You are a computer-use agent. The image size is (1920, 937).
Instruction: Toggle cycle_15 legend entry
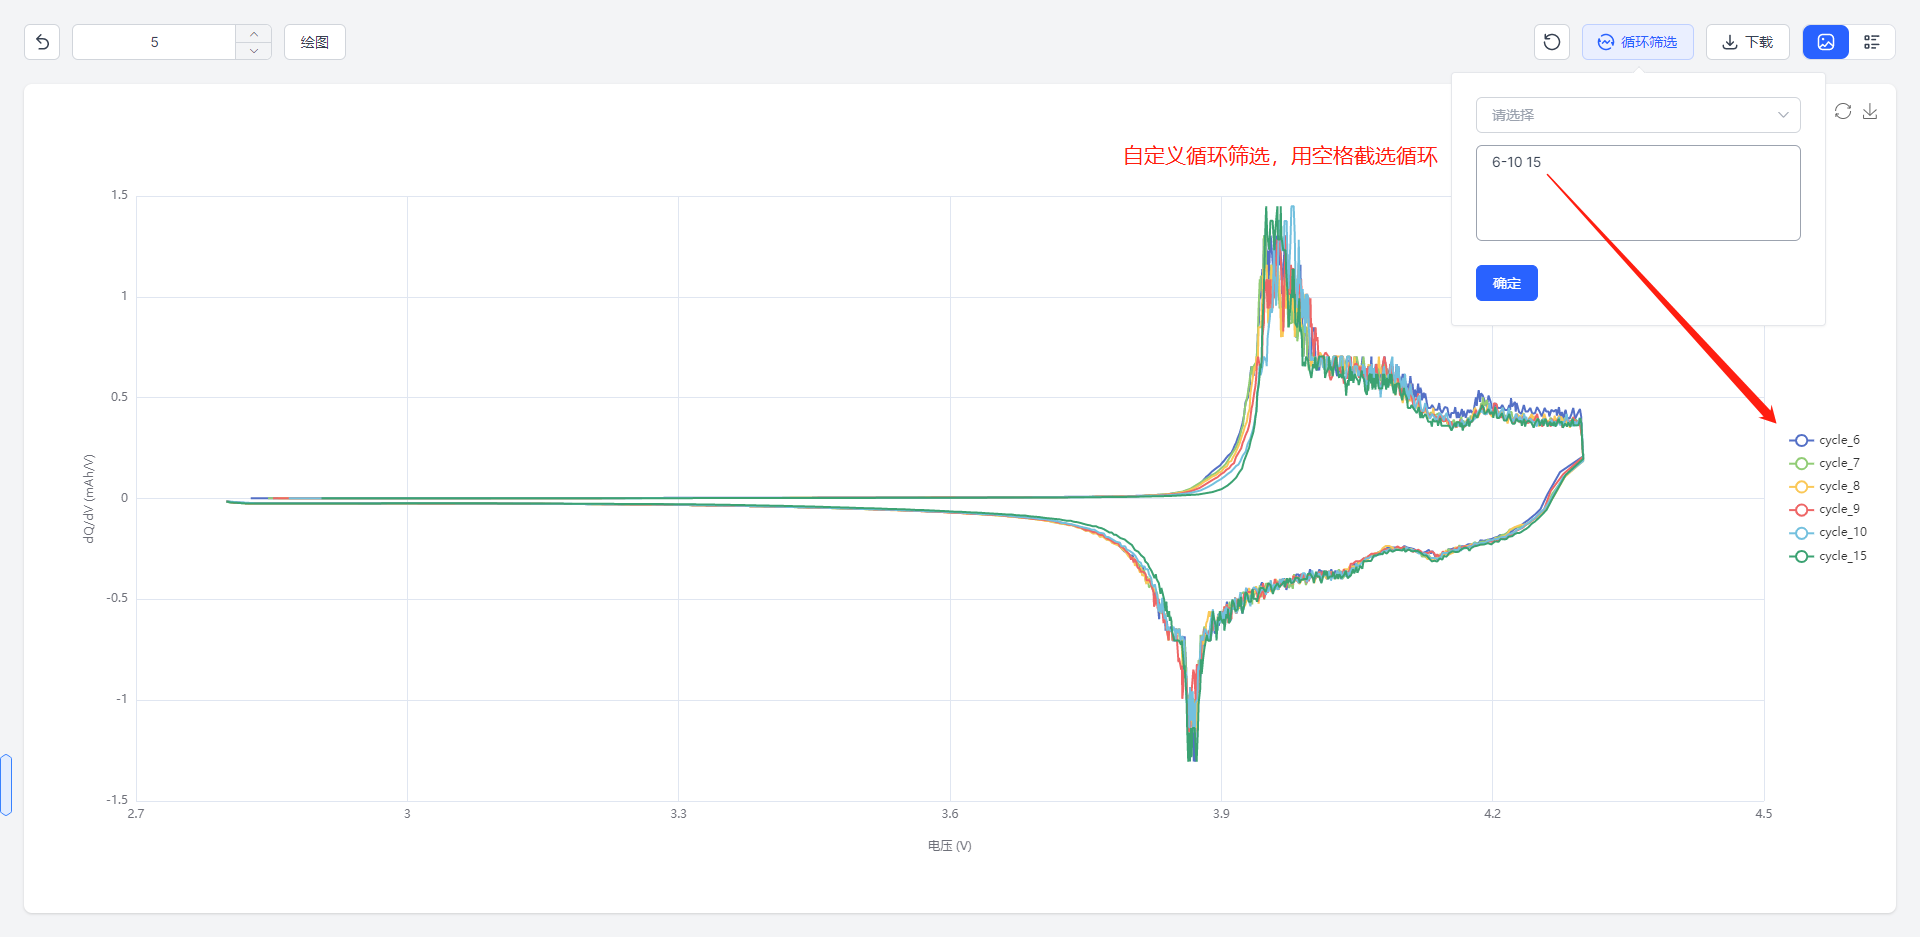click(1828, 556)
